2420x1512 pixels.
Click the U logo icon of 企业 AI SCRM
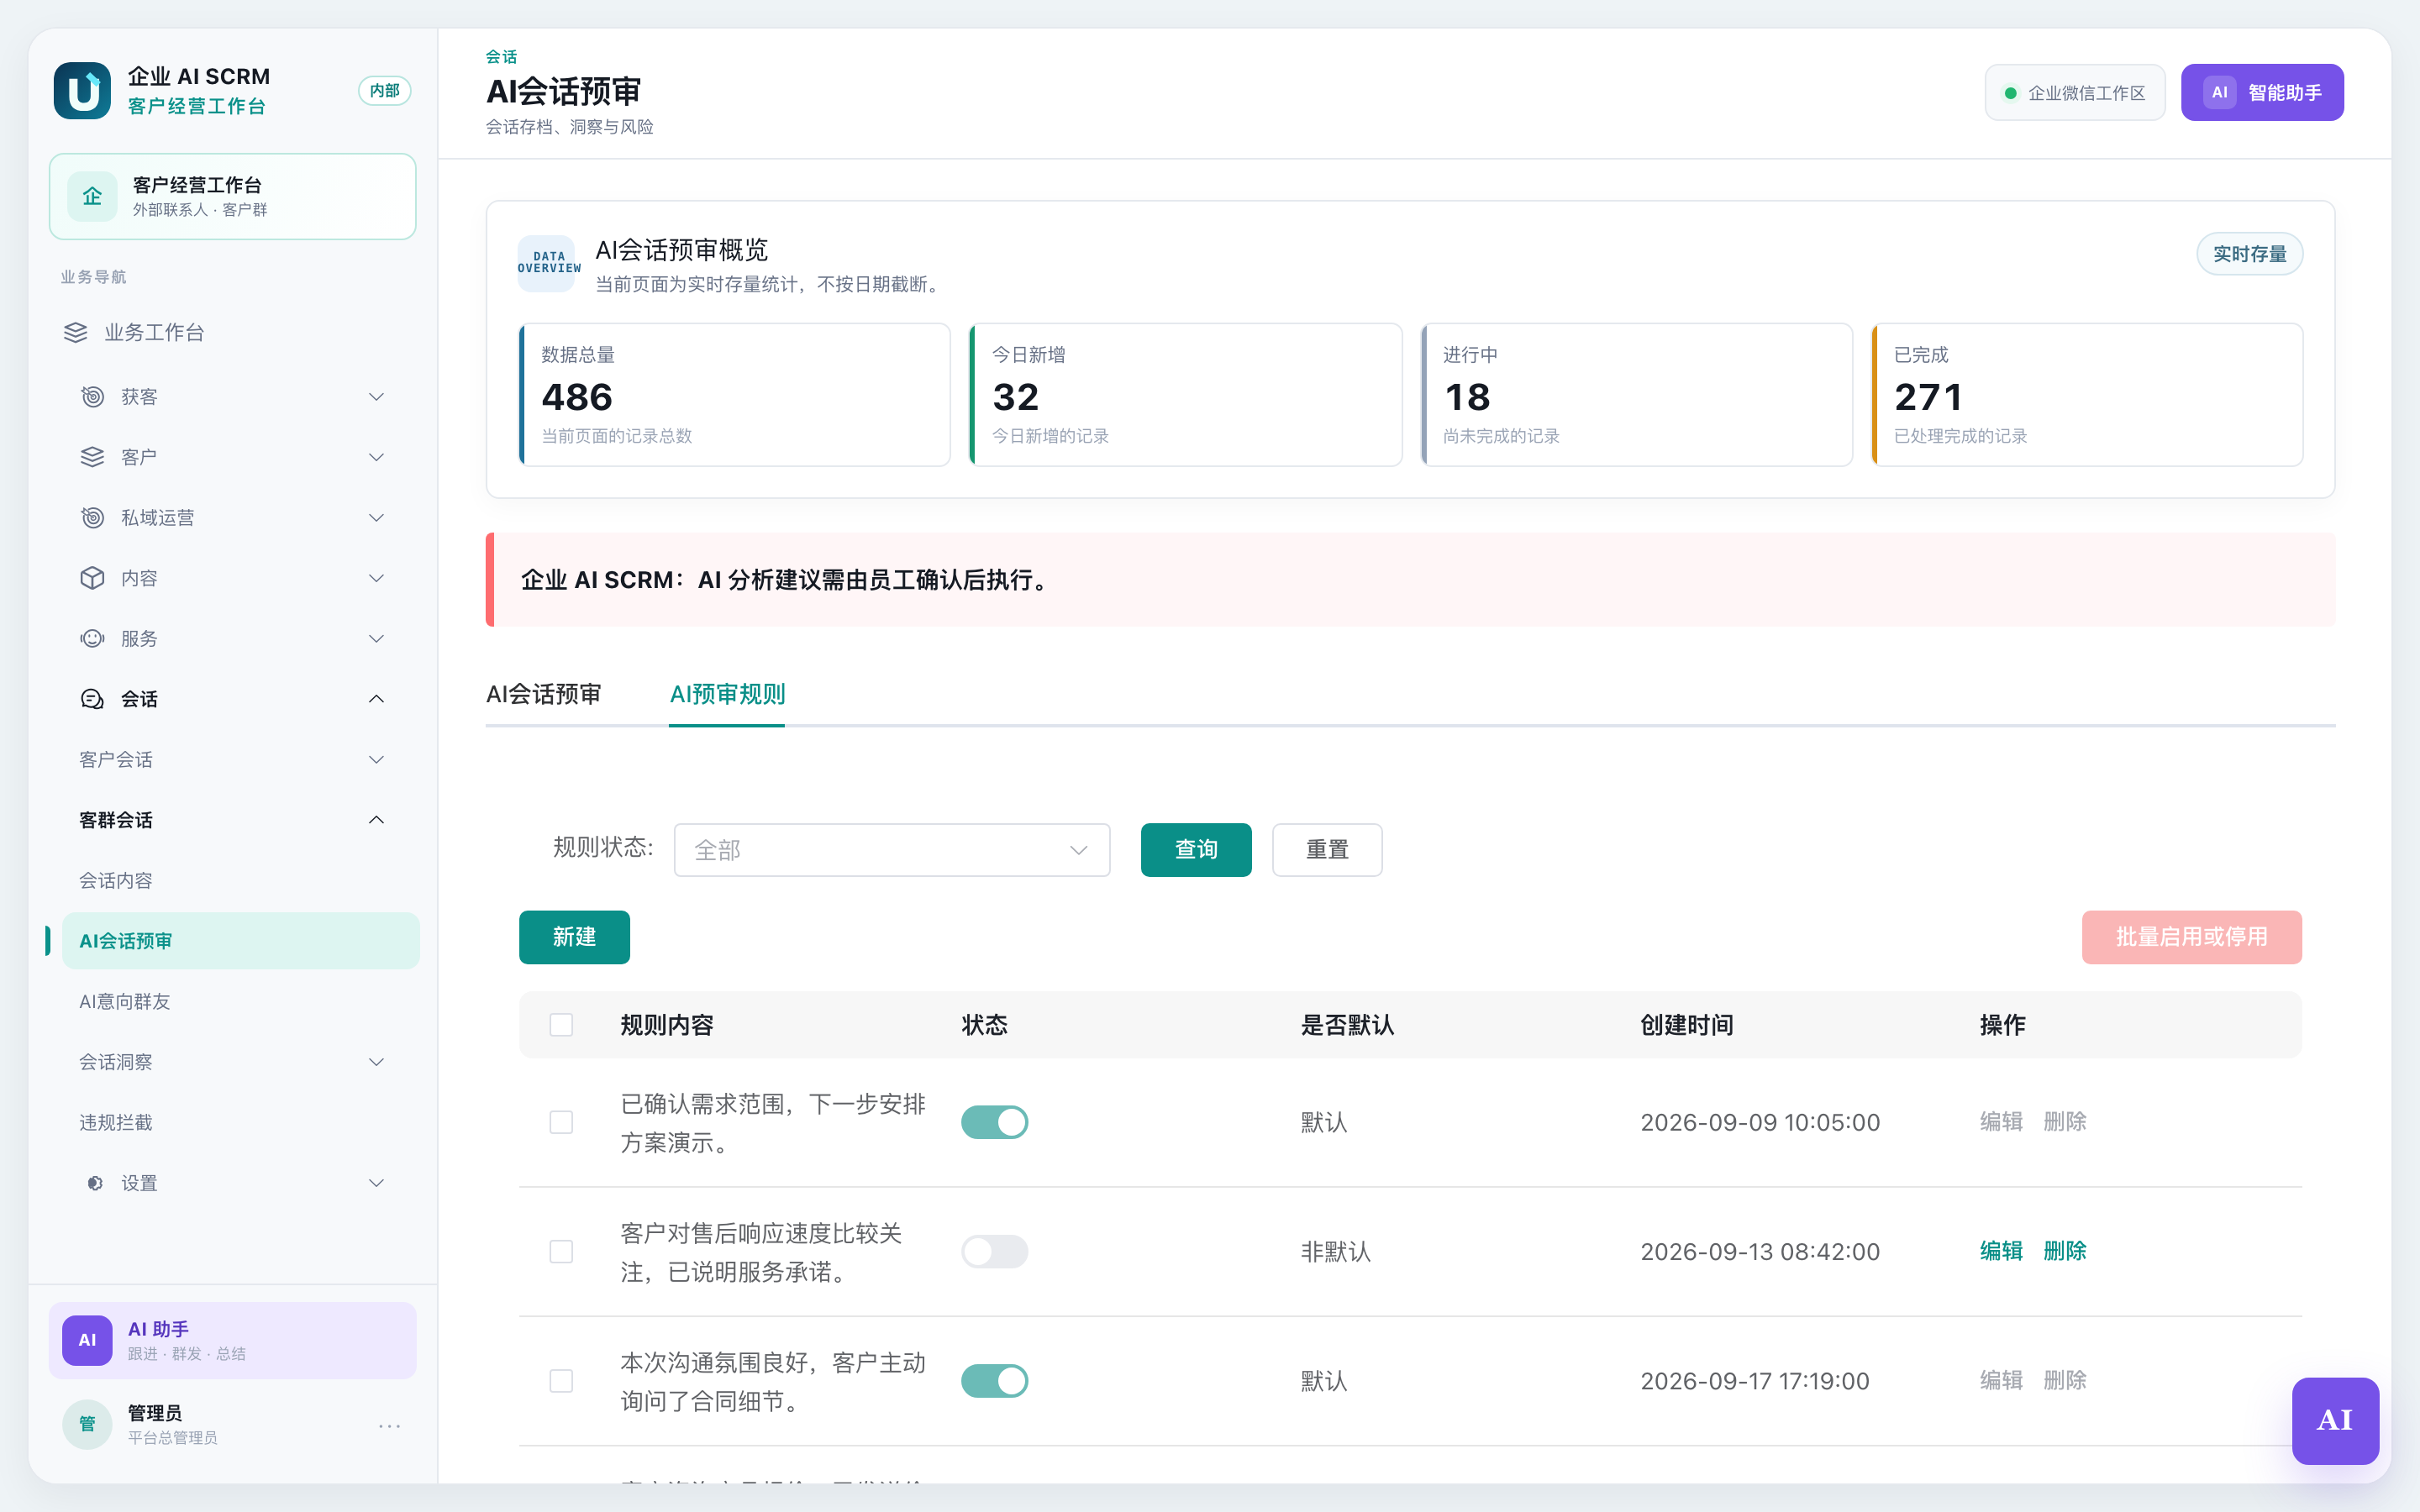tap(82, 91)
